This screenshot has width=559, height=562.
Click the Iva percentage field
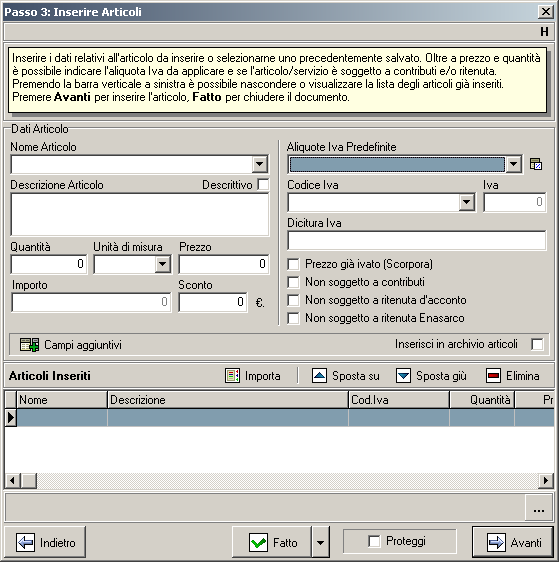[515, 202]
